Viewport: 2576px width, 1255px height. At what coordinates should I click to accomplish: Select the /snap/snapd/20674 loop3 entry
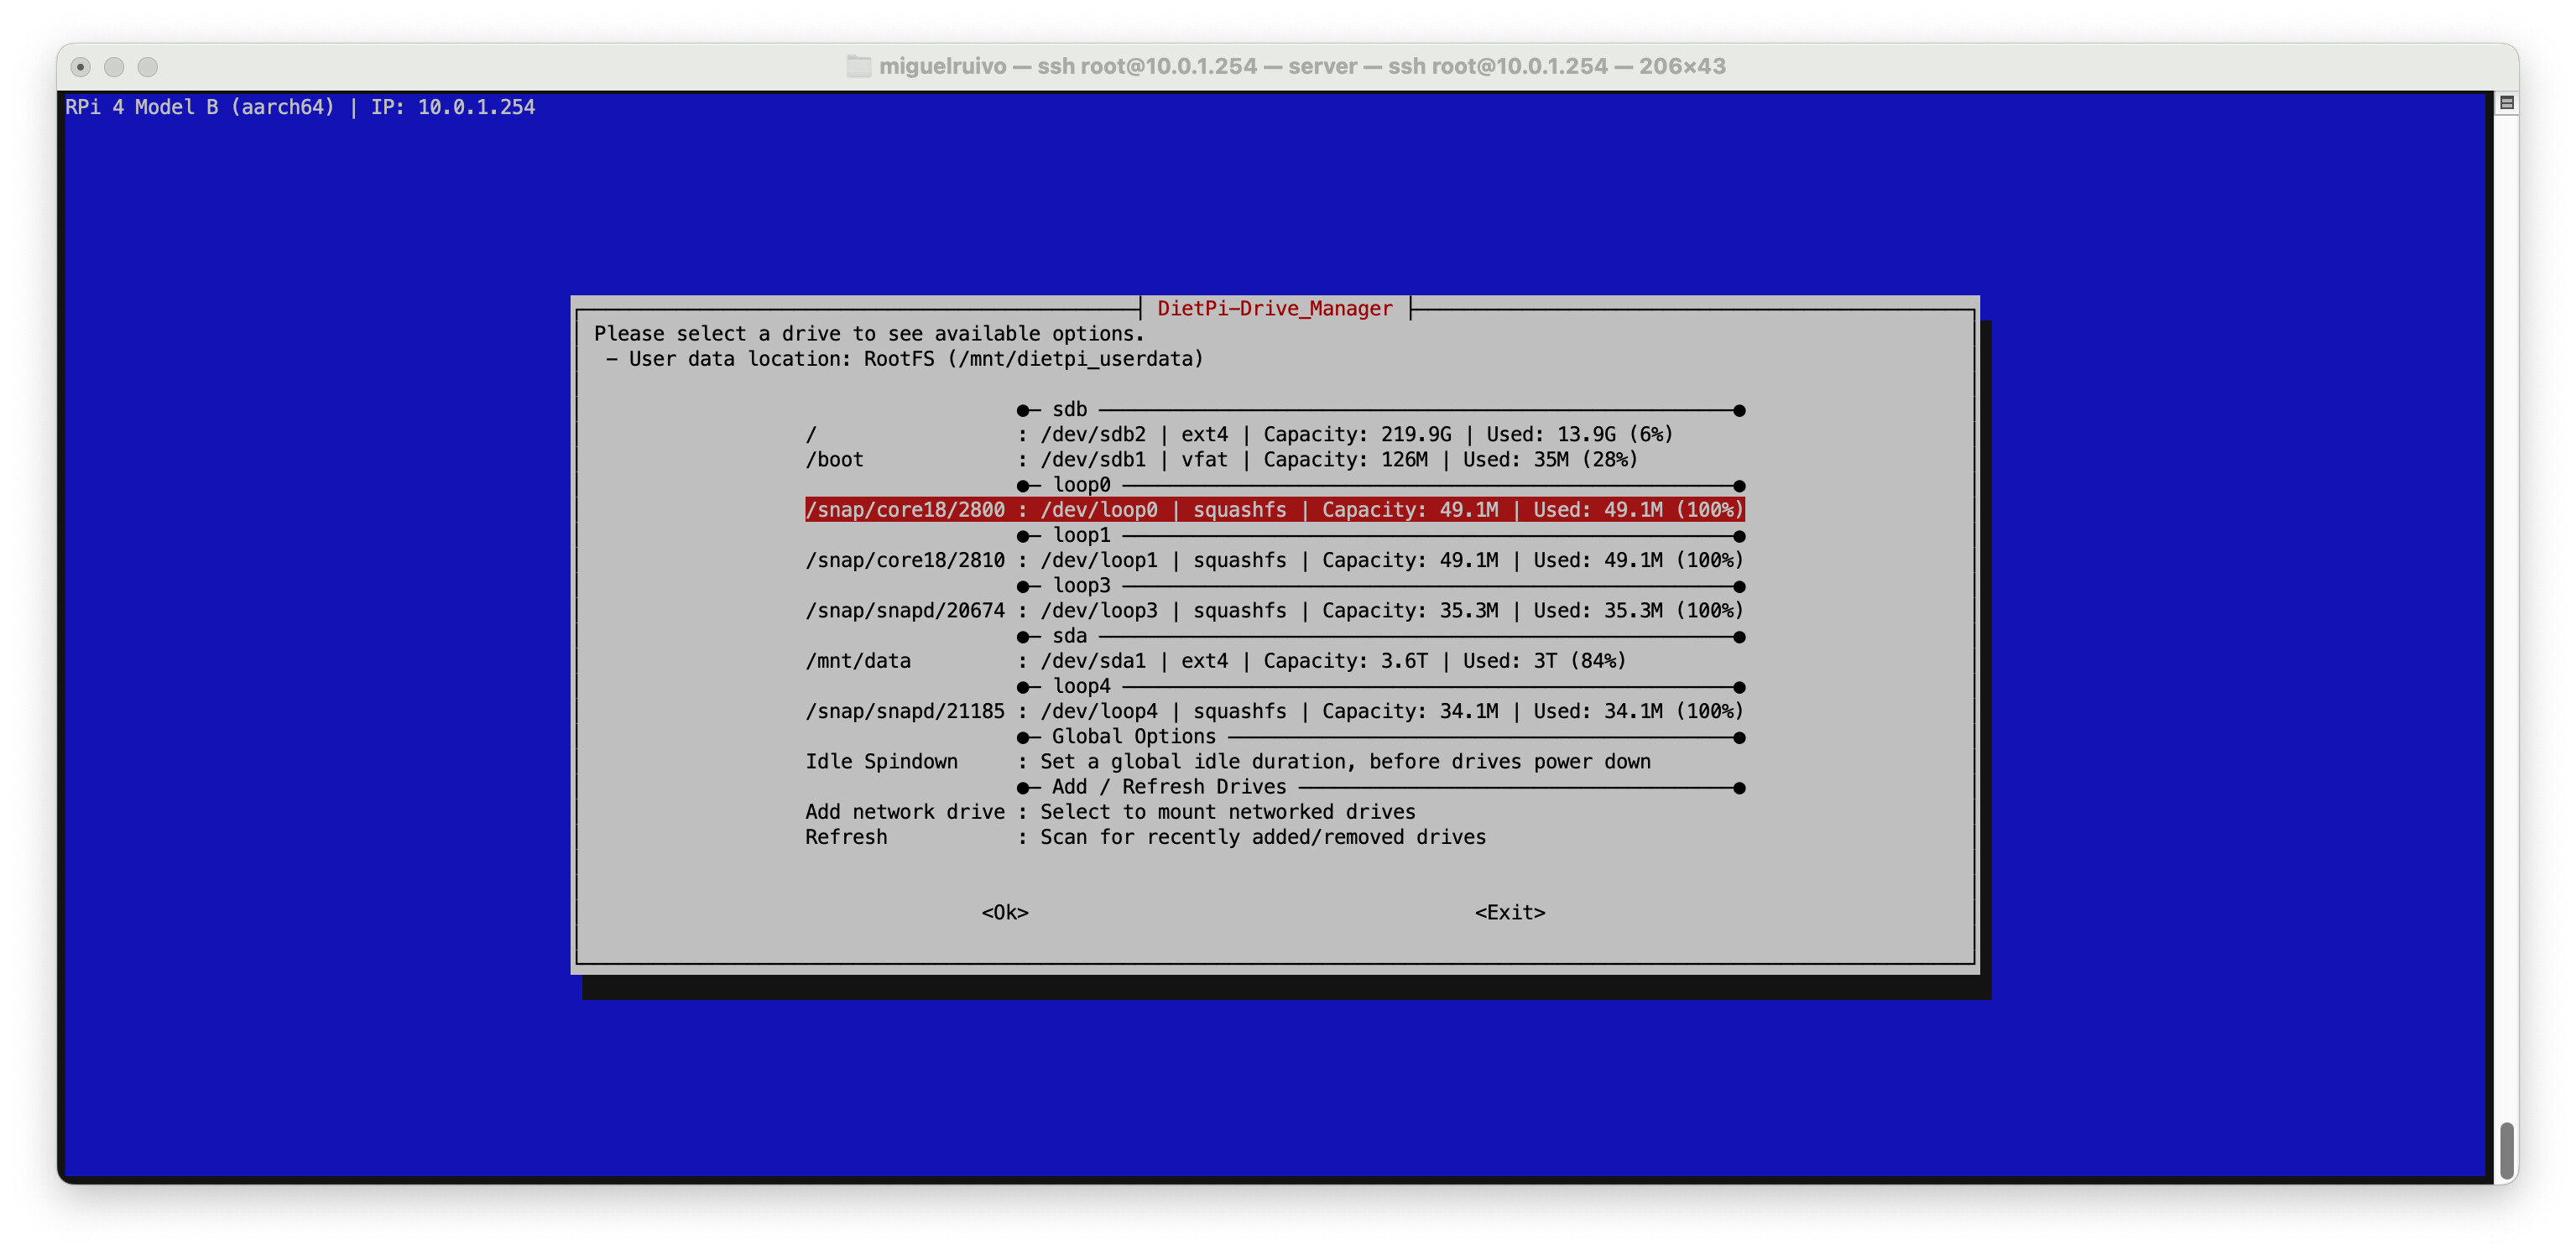tap(1275, 610)
